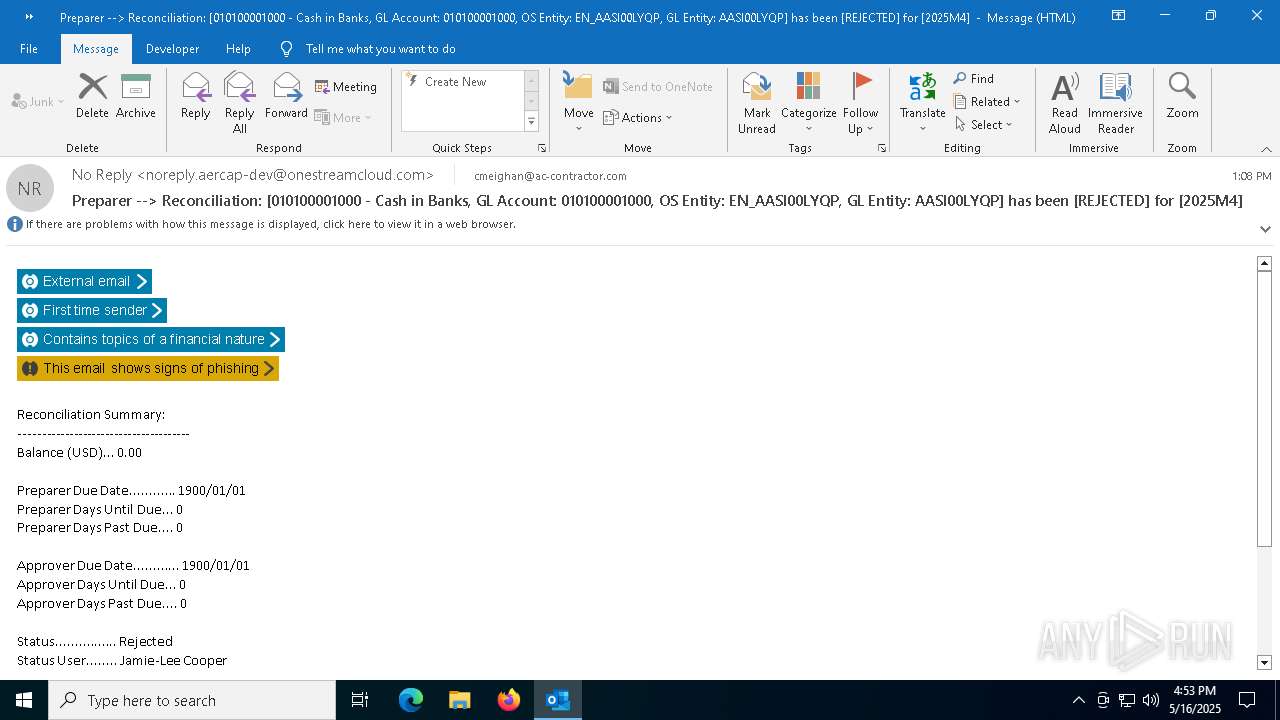Set a Follow Up flag
1280x720 pixels.
[x=860, y=103]
